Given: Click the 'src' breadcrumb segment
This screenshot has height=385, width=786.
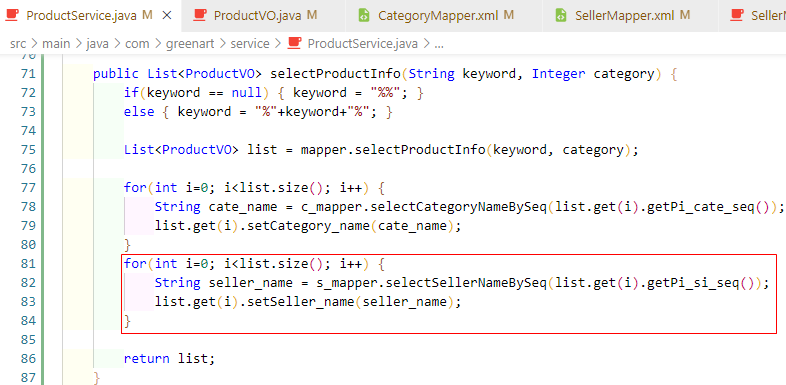Looking at the screenshot, I should pyautogui.click(x=18, y=44).
